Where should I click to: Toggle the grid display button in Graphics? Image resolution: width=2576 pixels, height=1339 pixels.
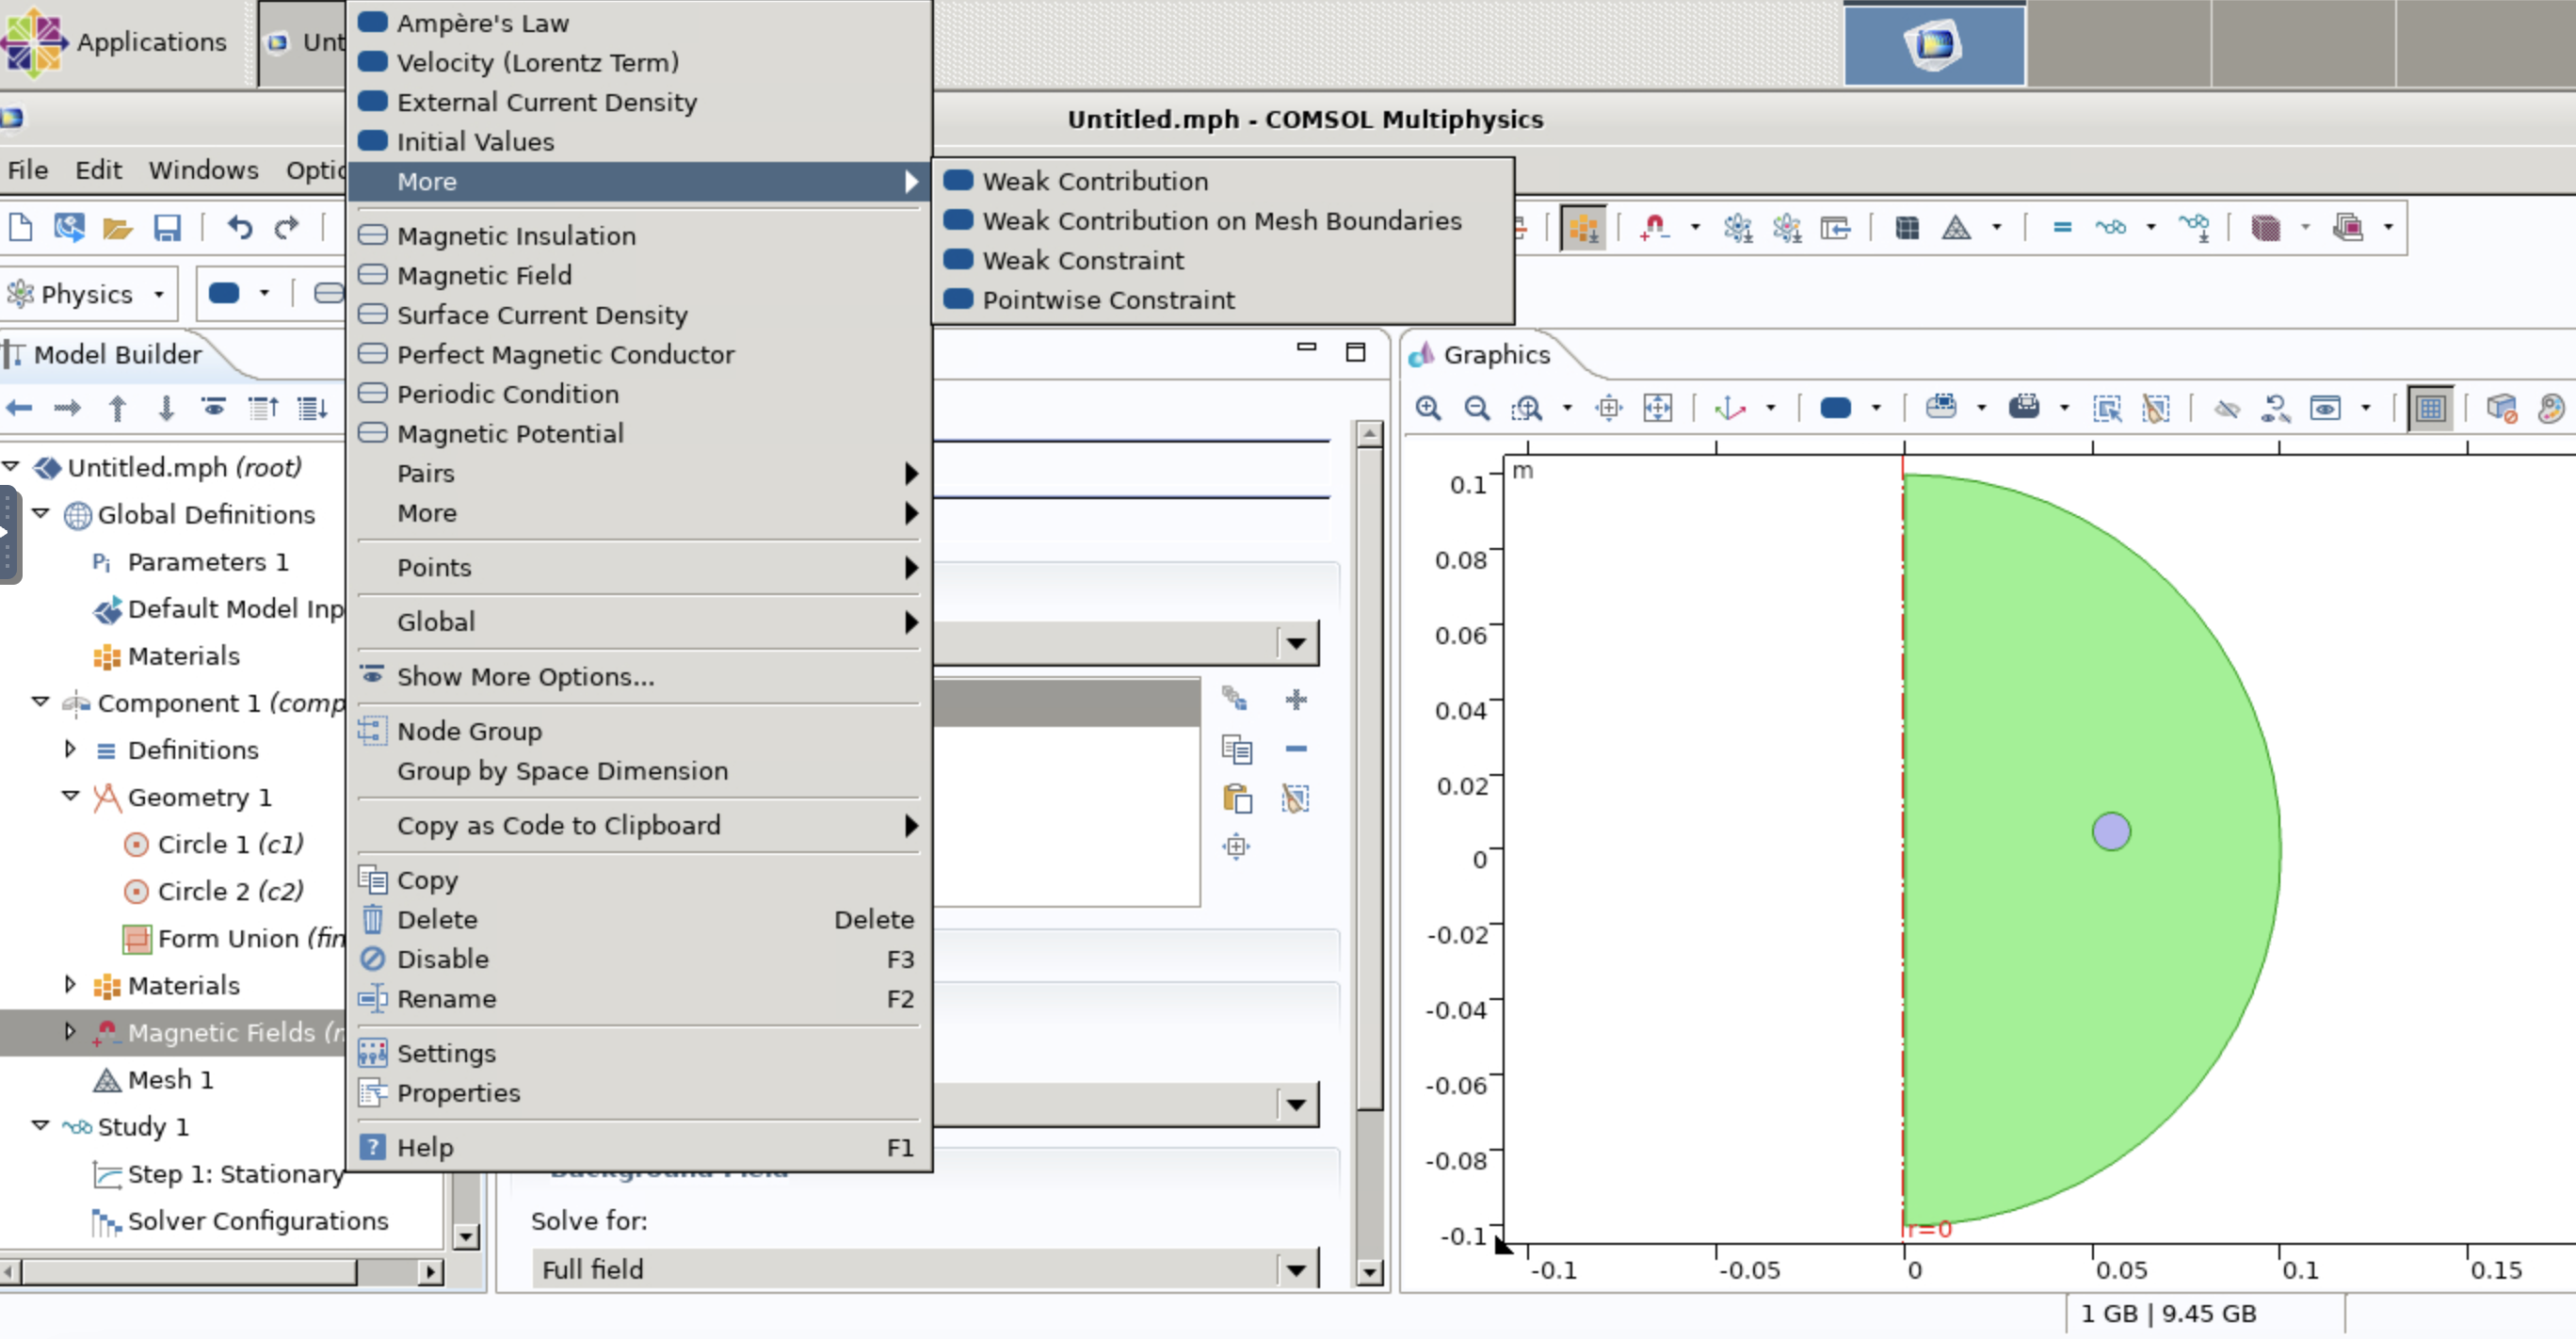pos(2430,408)
